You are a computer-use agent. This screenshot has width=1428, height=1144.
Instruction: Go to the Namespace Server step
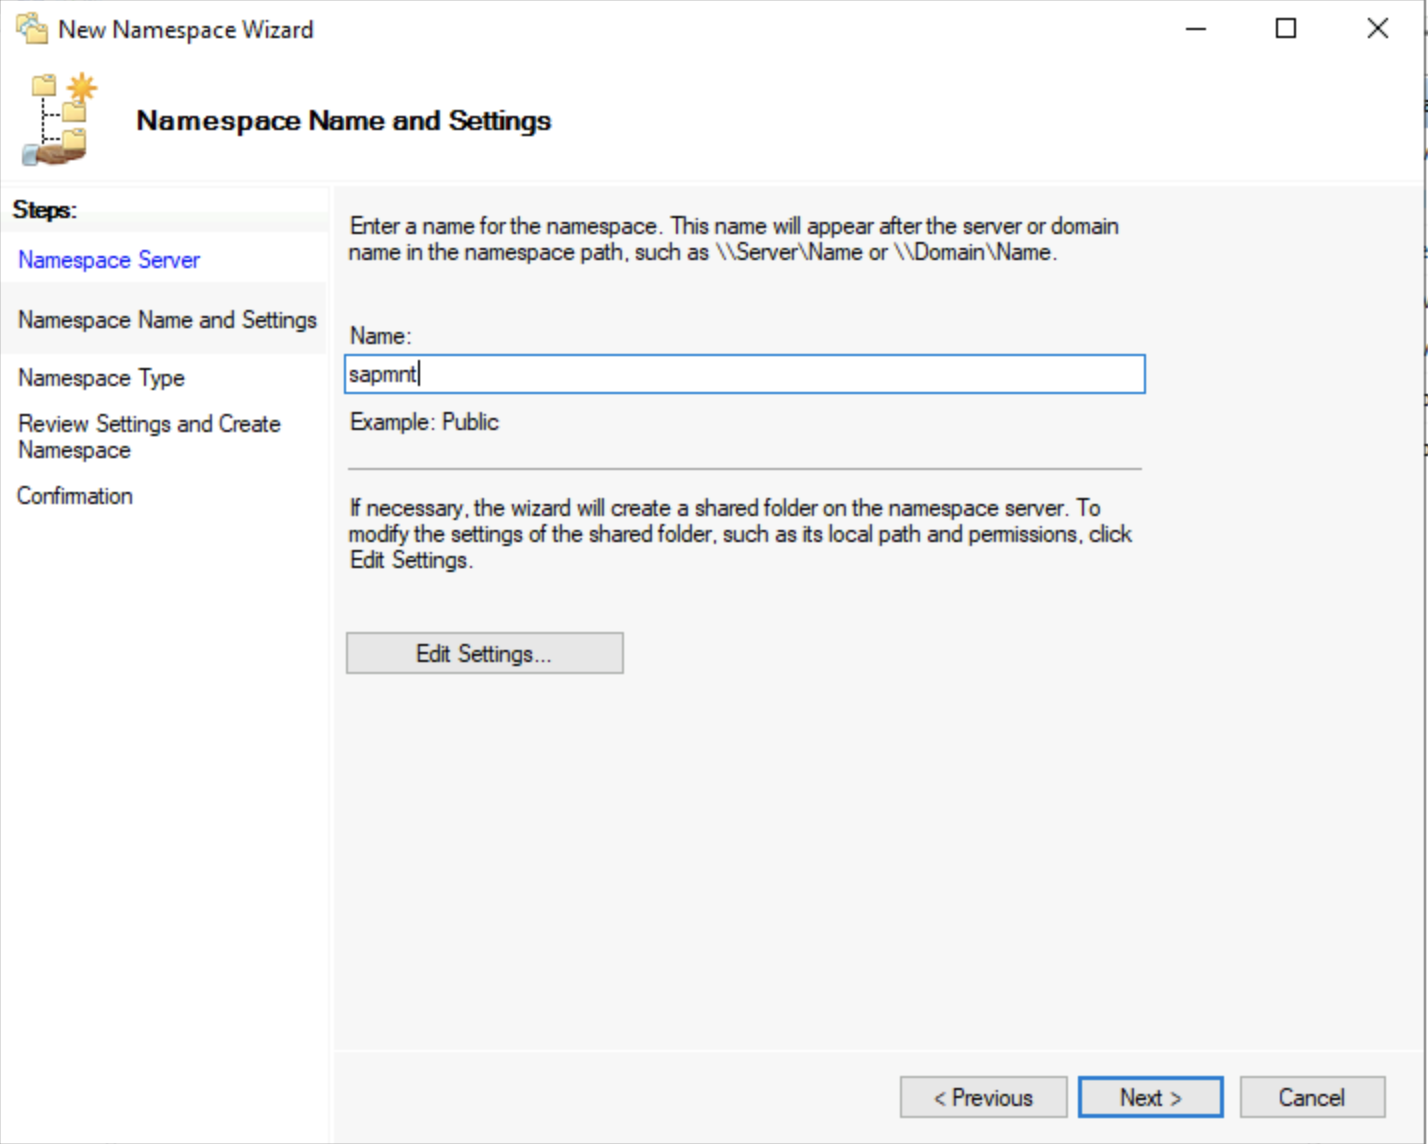coord(109,260)
